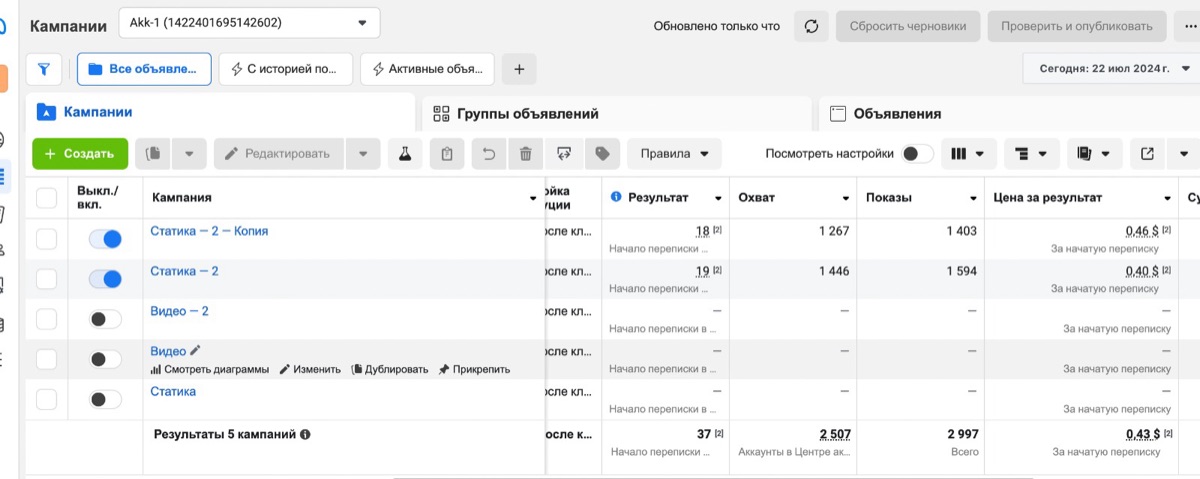Click the export external link icon

(1148, 154)
